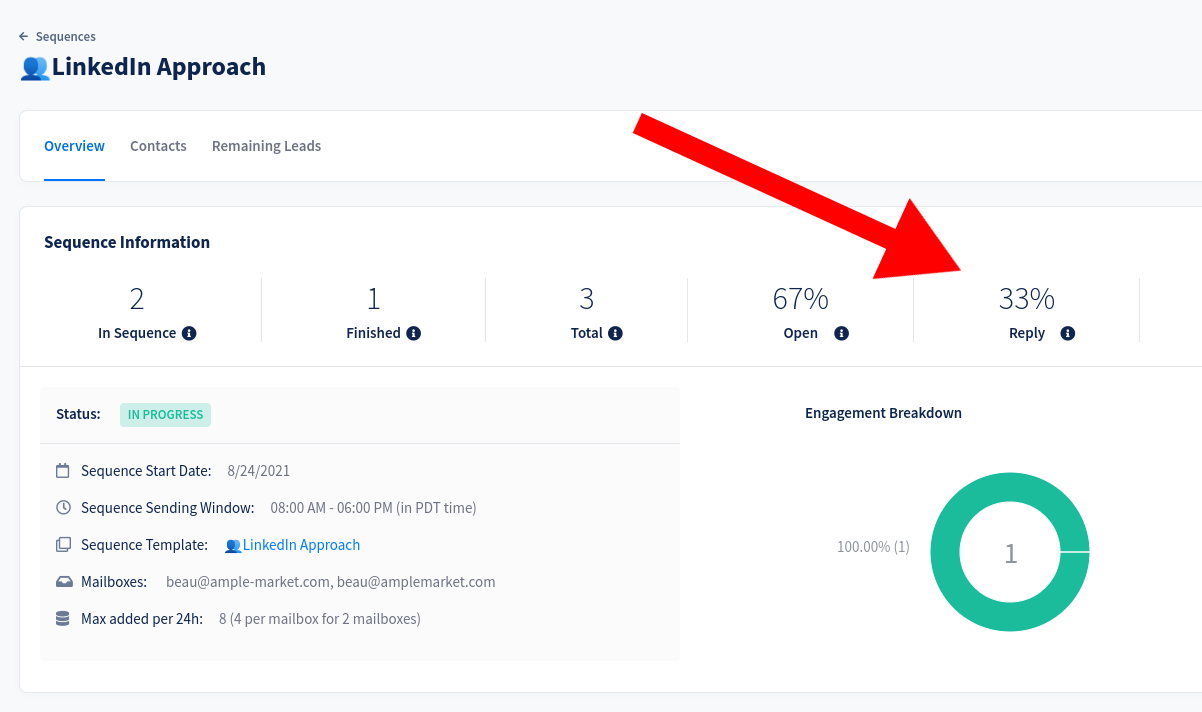Click the start date 8/24/2021
Image resolution: width=1202 pixels, height=712 pixels.
(259, 470)
